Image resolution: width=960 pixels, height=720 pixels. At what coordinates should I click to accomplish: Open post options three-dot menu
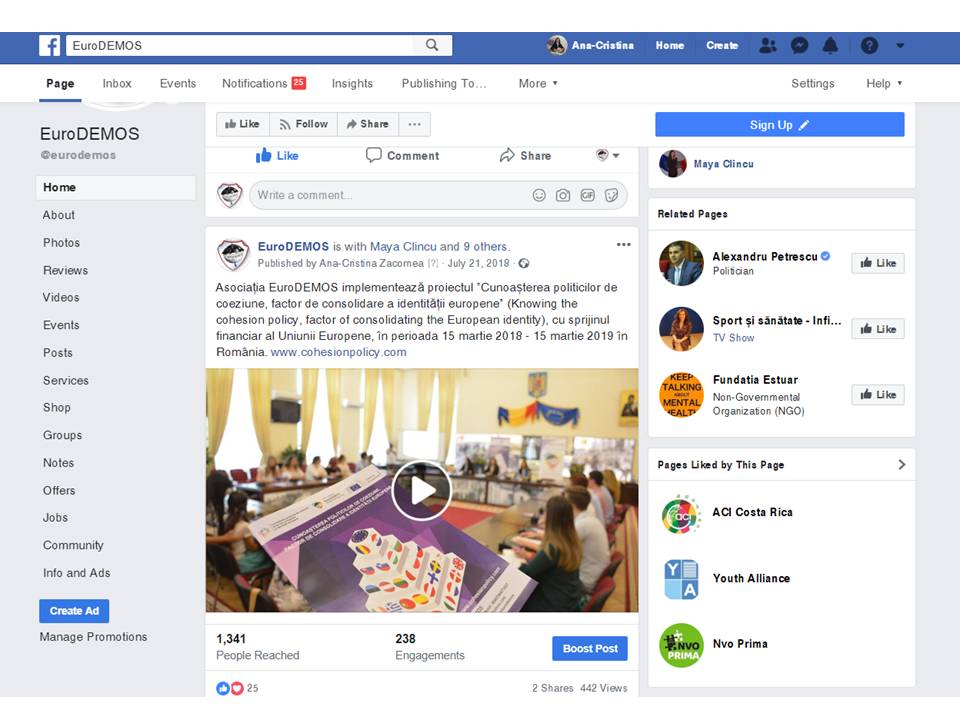click(x=623, y=245)
